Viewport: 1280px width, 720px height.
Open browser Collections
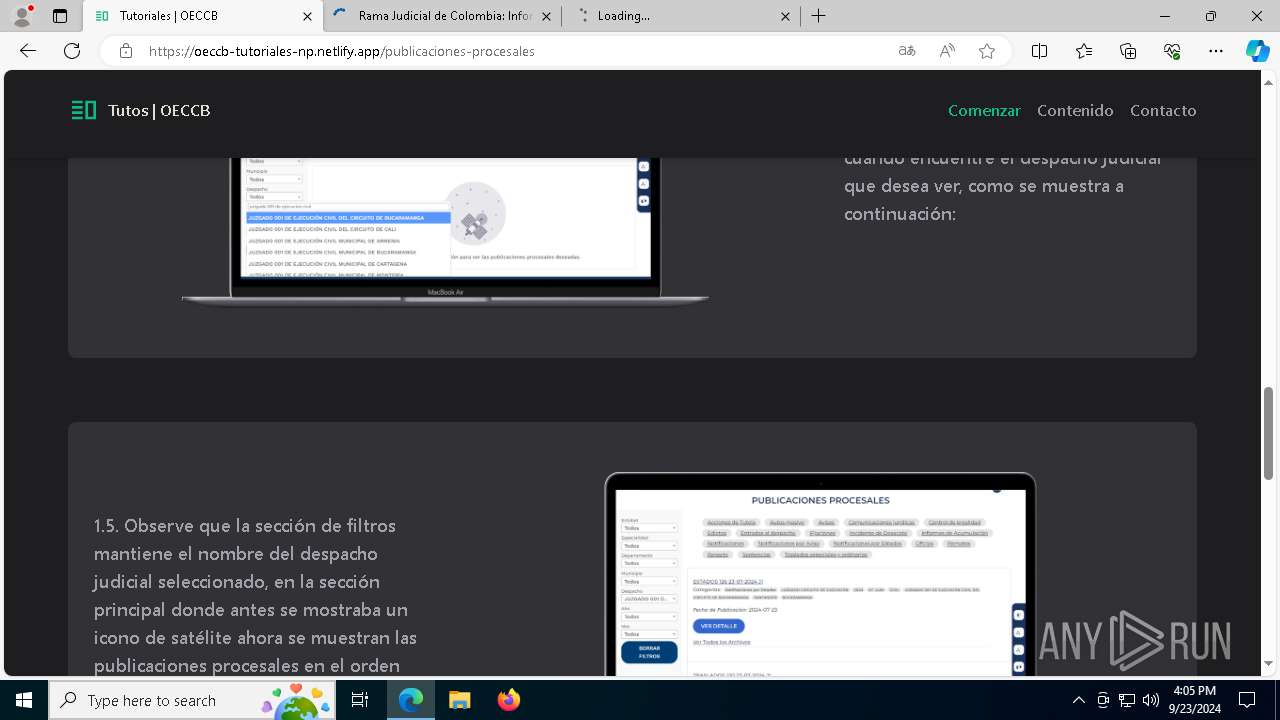[1128, 51]
